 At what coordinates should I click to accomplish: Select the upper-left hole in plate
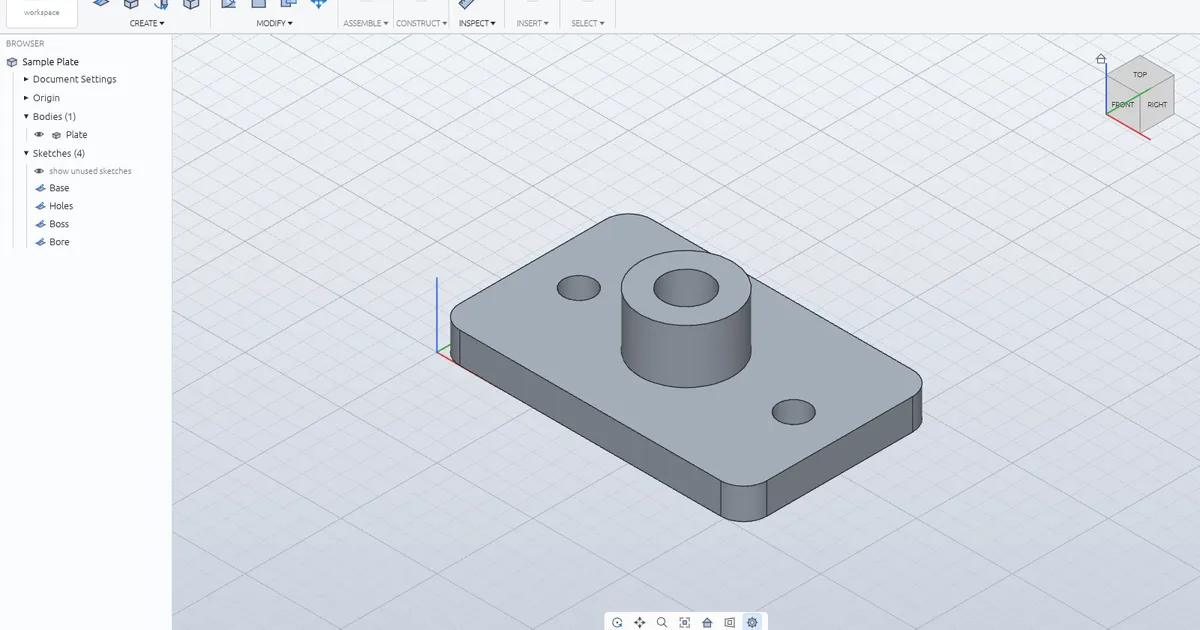click(579, 289)
